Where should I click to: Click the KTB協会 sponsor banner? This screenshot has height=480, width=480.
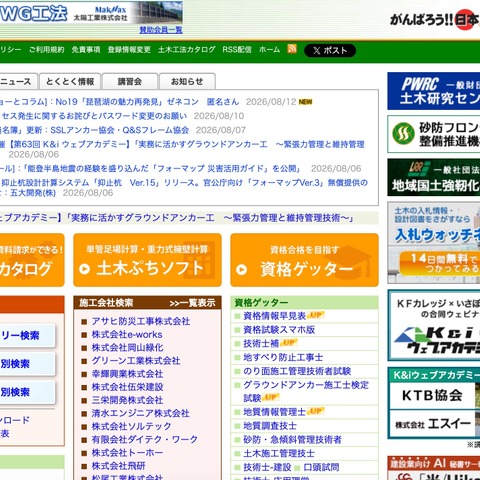(x=432, y=395)
